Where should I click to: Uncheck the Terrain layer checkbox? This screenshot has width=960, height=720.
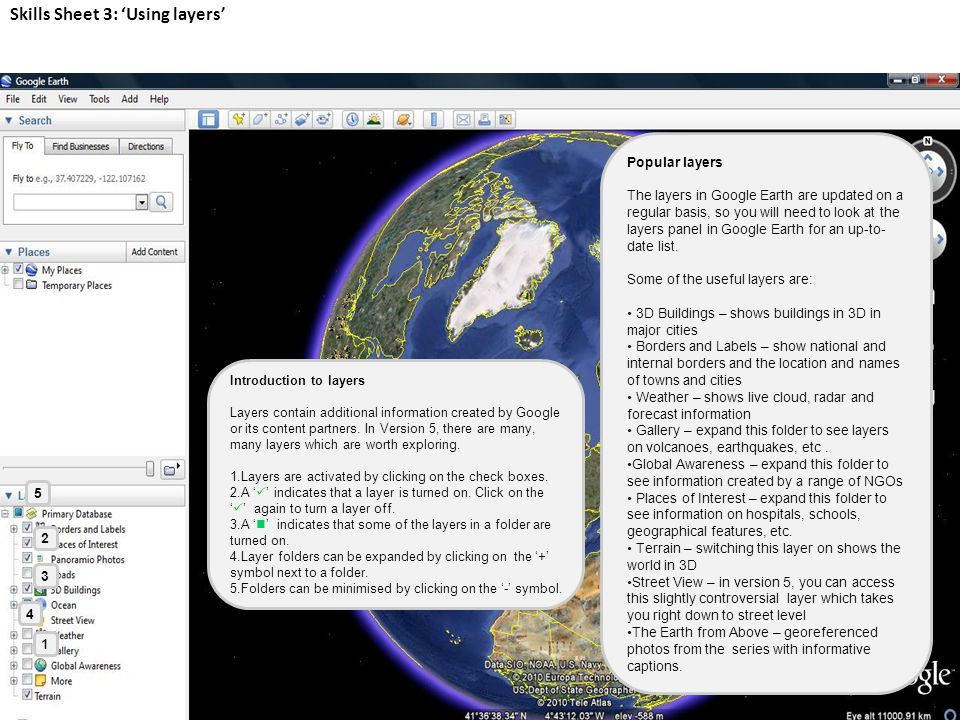point(27,695)
